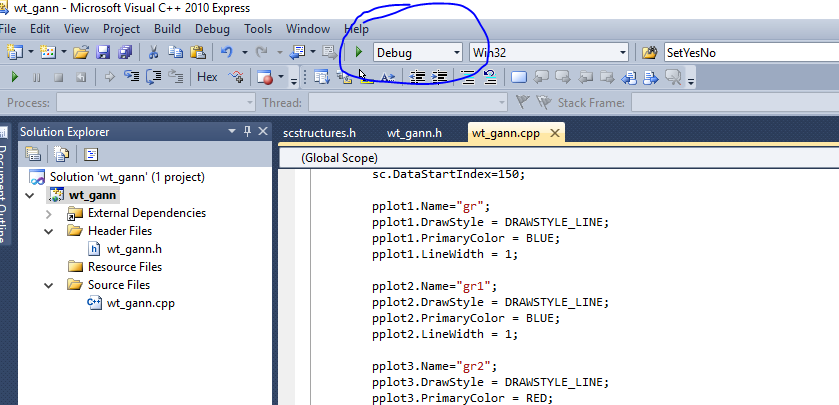Click the Solution Explorer Properties icon
839x405 pixels.
[33, 154]
